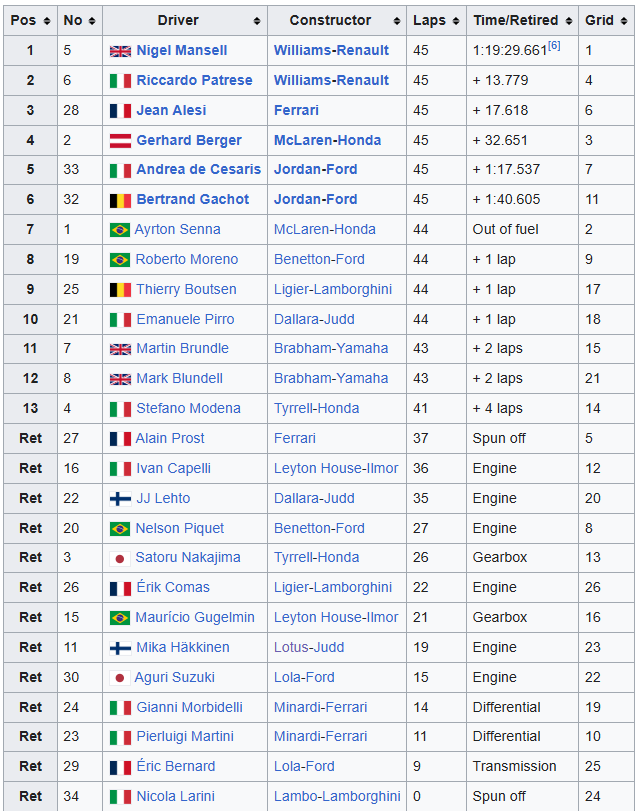Click the UK flag beside Mark Blundell
Screen dimensions: 635x811
[120, 379]
